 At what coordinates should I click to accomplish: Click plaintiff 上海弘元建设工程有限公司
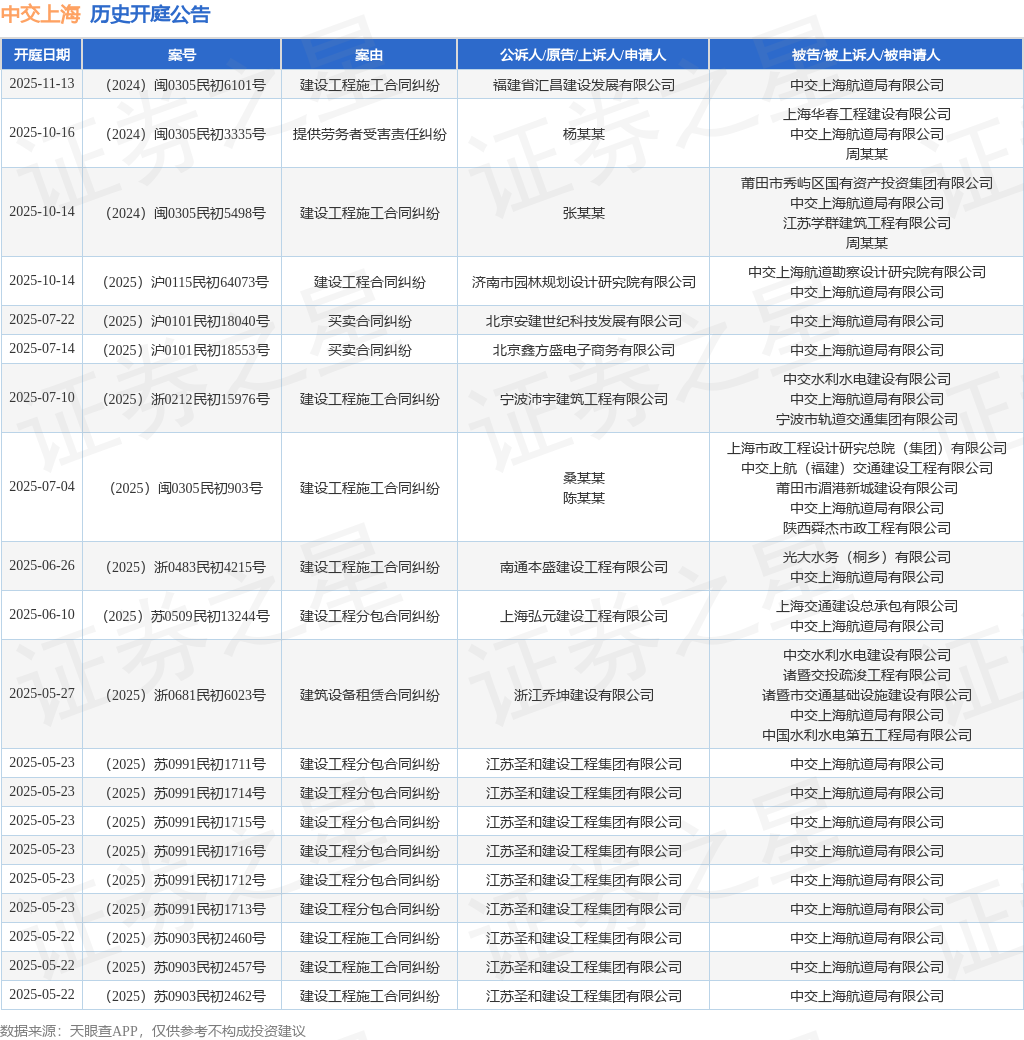pyautogui.click(x=584, y=616)
